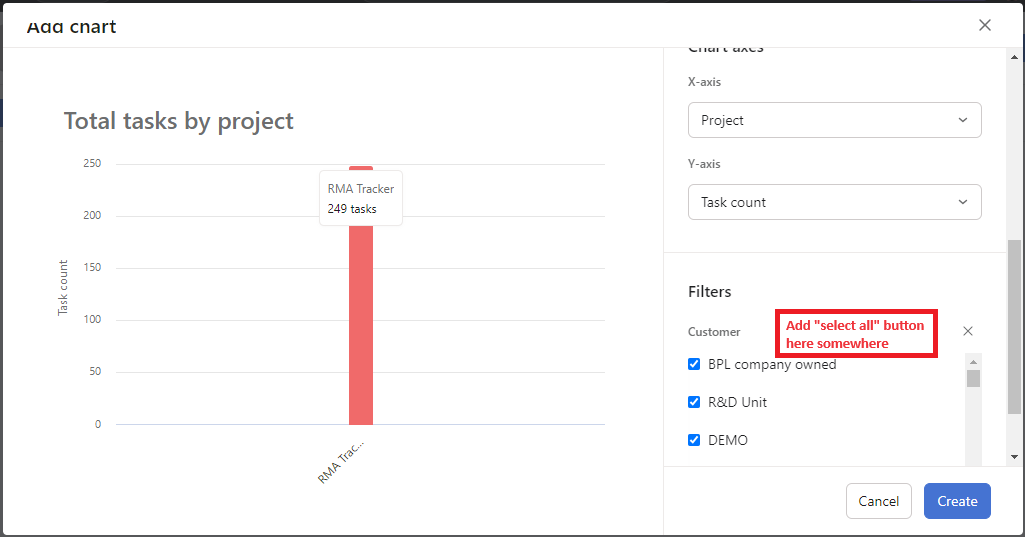Click the filter list scrollbar up arrow
The image size is (1025, 537).
click(973, 361)
